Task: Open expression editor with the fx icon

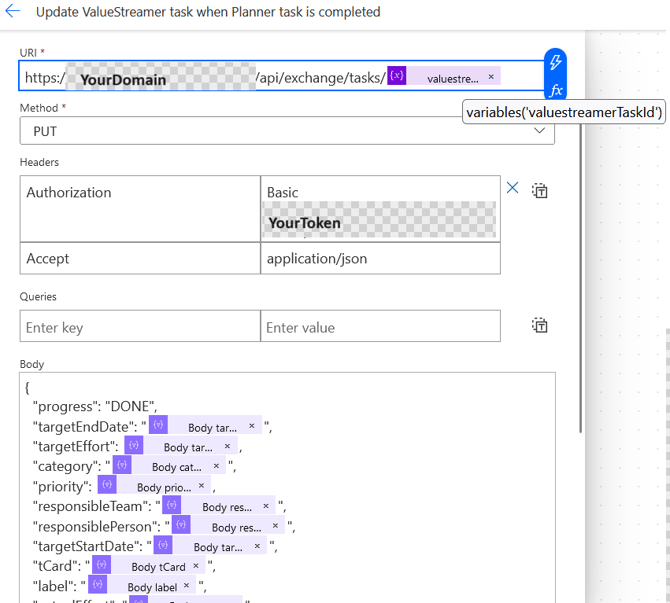Action: coord(556,90)
